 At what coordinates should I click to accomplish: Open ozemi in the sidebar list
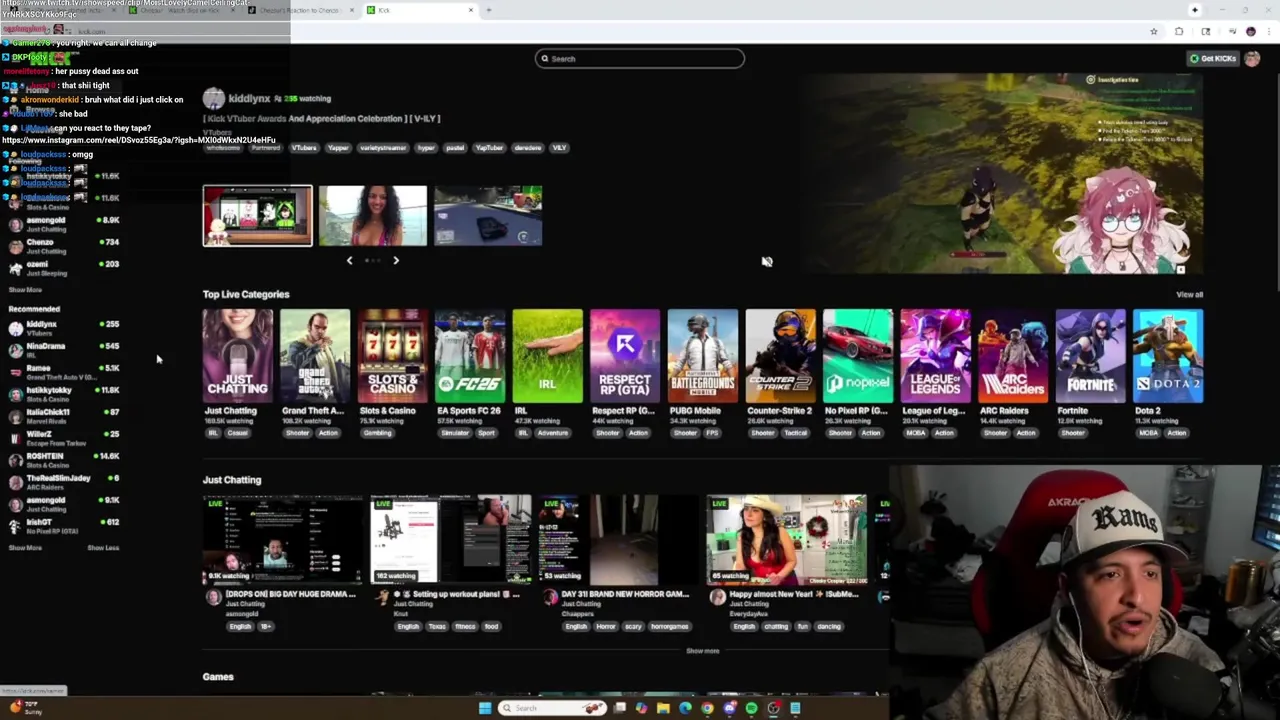(x=65, y=267)
